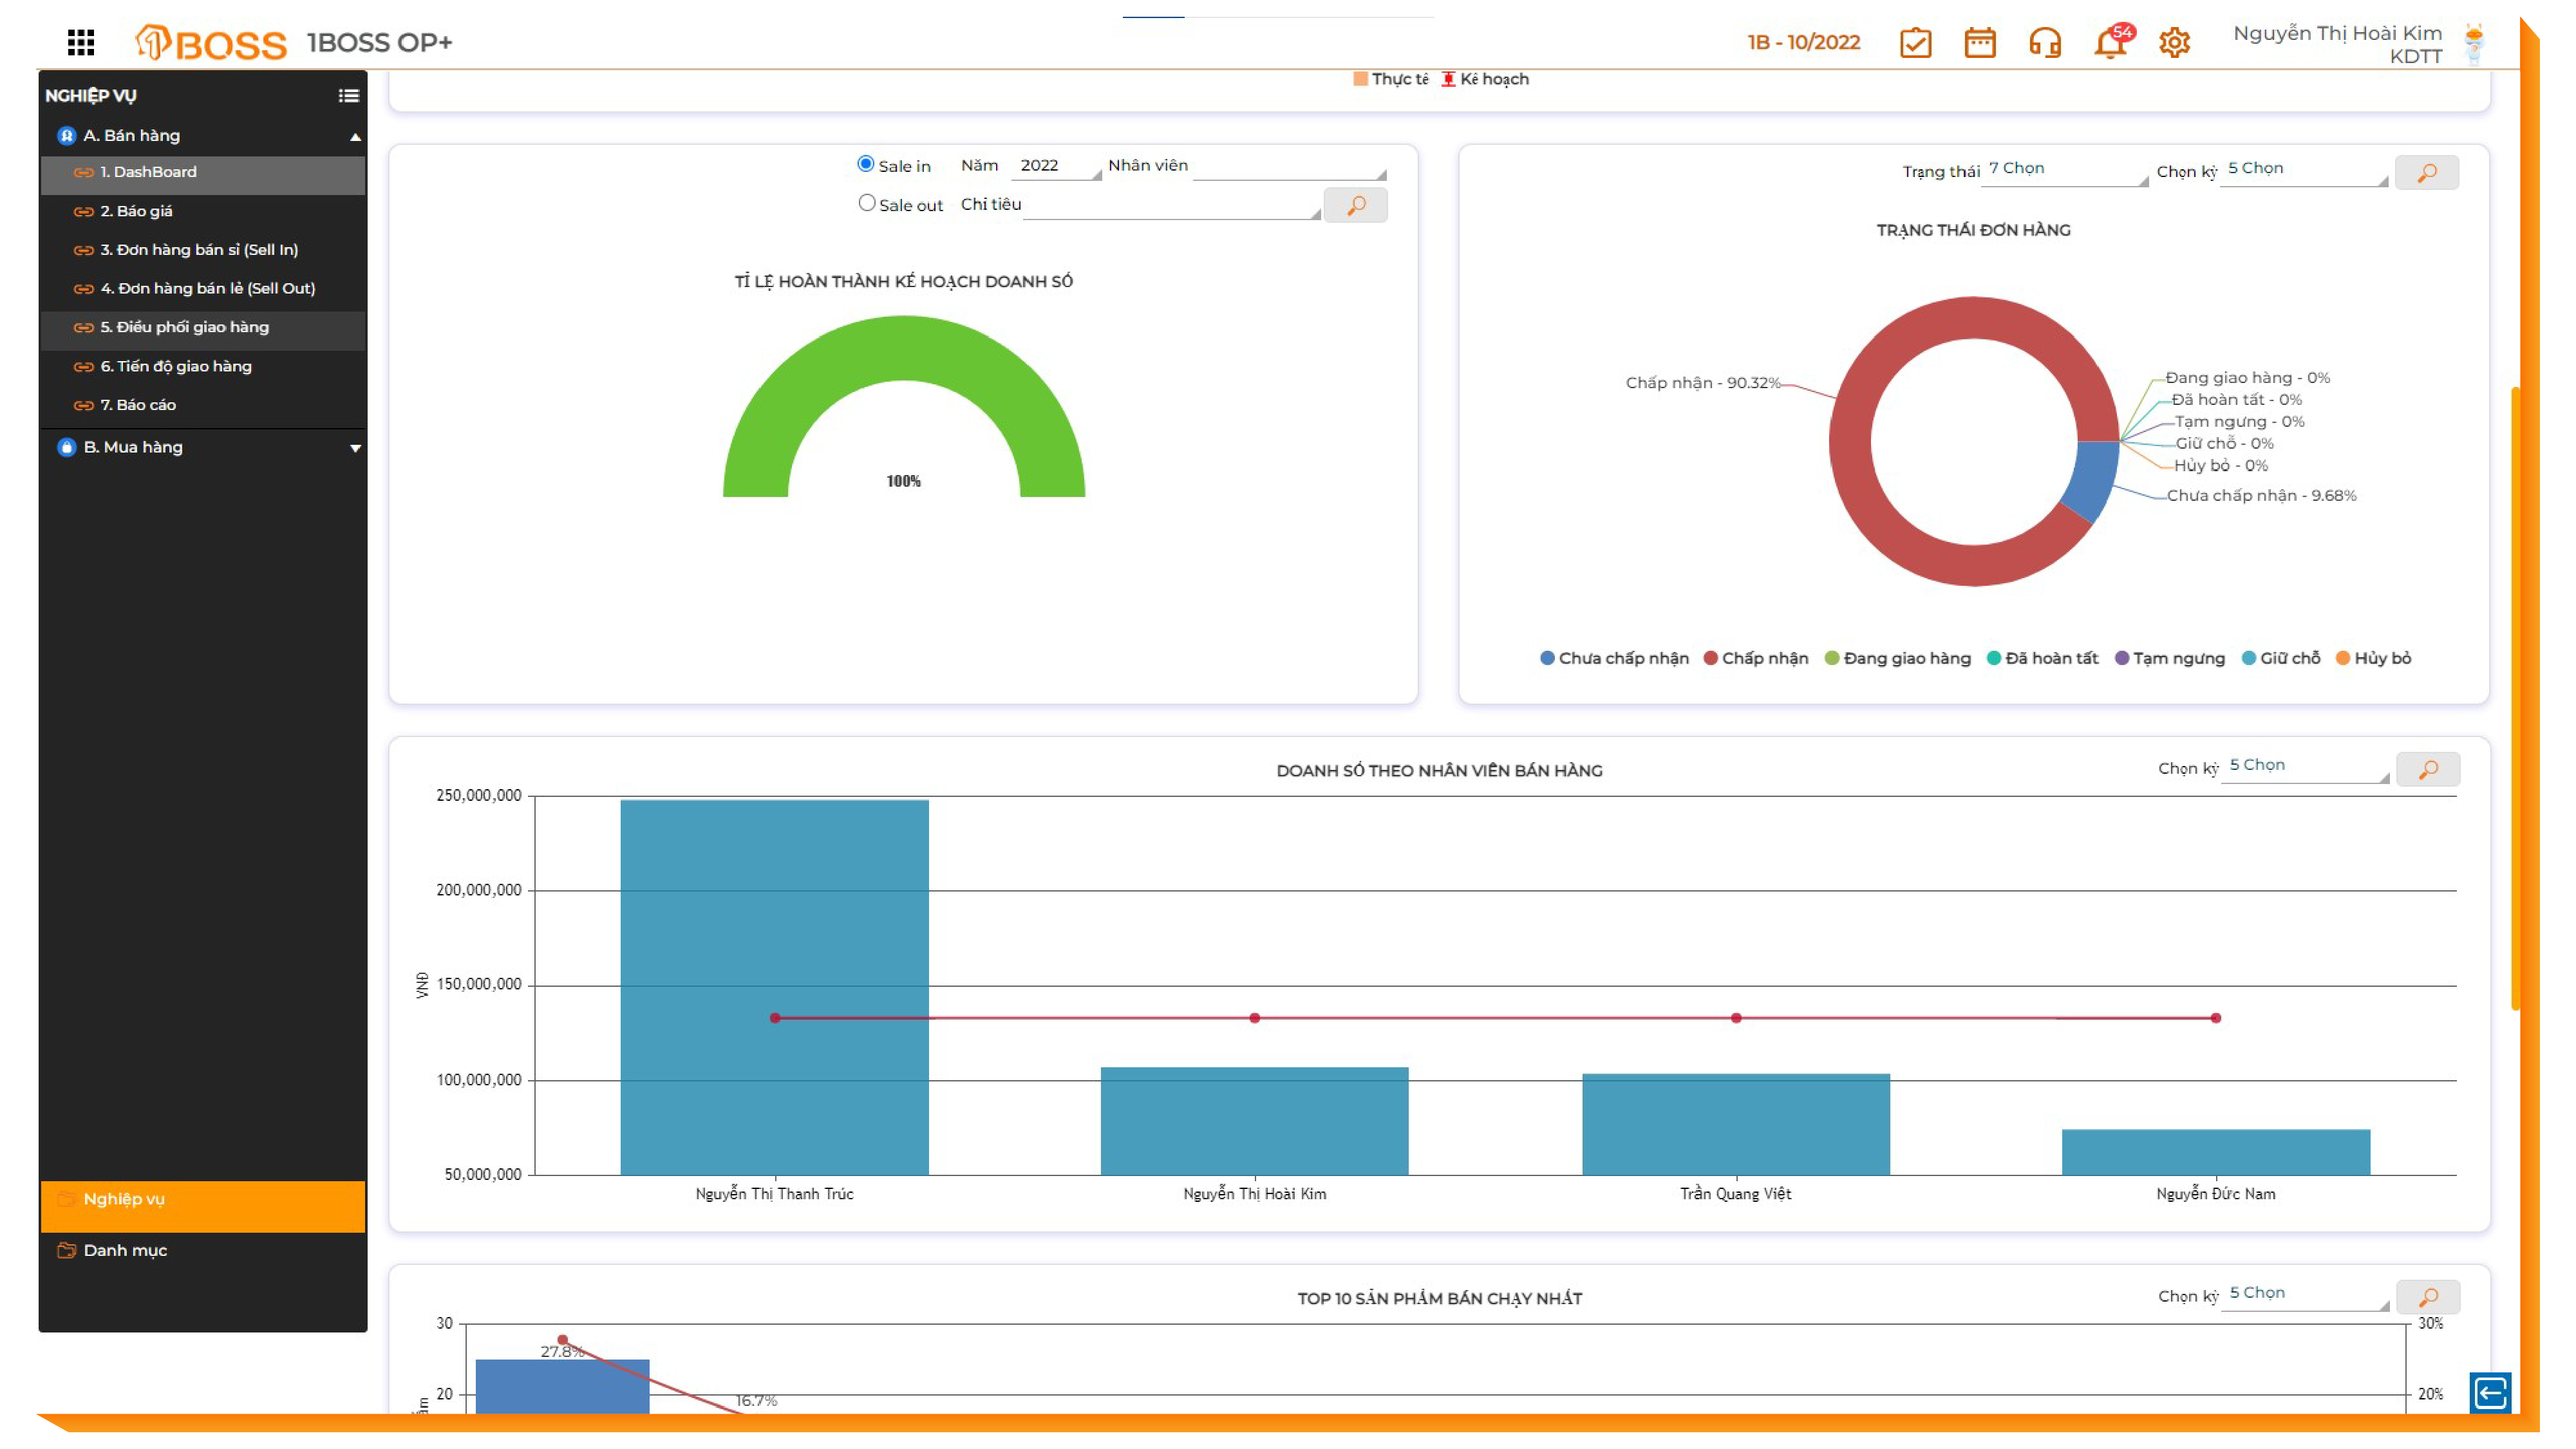Image resolution: width=2576 pixels, height=1449 pixels.
Task: Open the calendar icon in header
Action: point(1979,43)
